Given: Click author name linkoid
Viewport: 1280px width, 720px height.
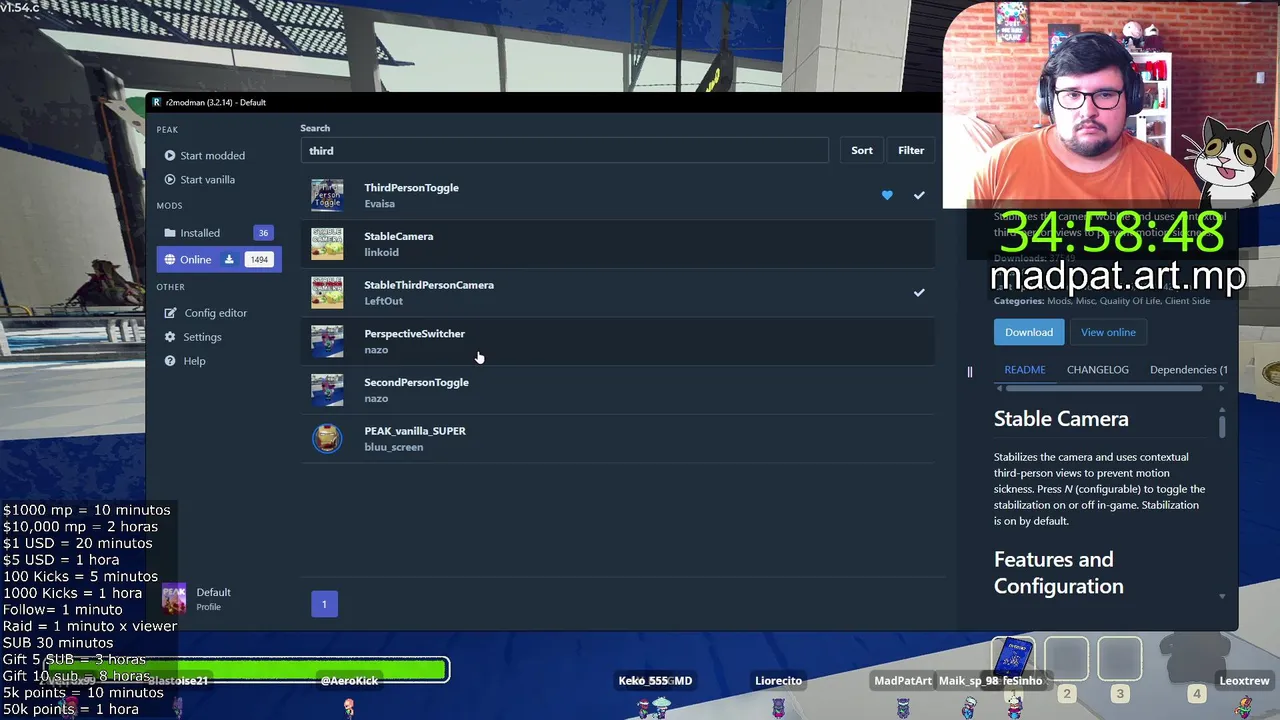Looking at the screenshot, I should click(381, 253).
